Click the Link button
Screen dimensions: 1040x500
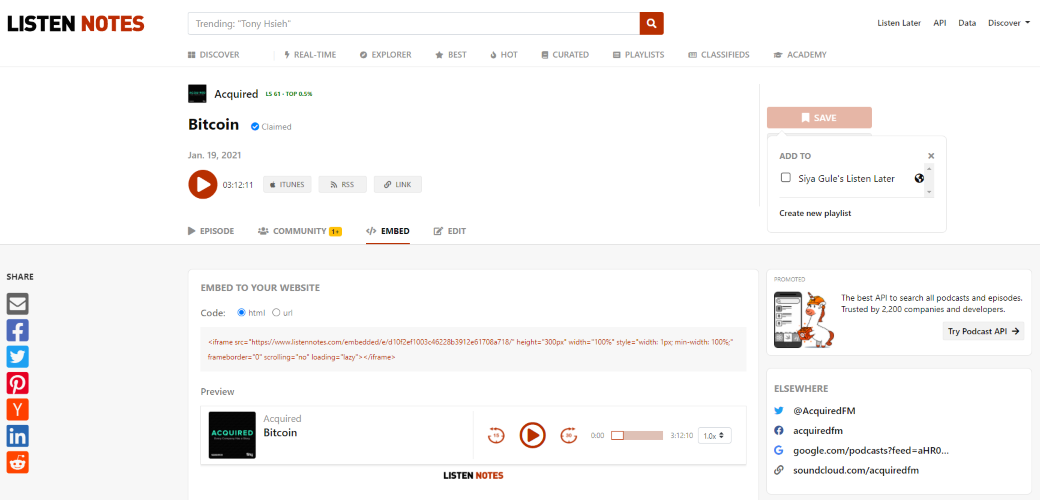[397, 185]
